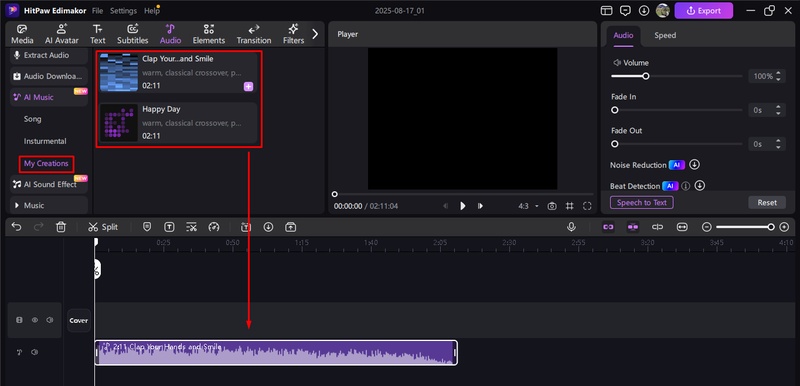
Task: Change the window layout icon
Action: click(606, 11)
